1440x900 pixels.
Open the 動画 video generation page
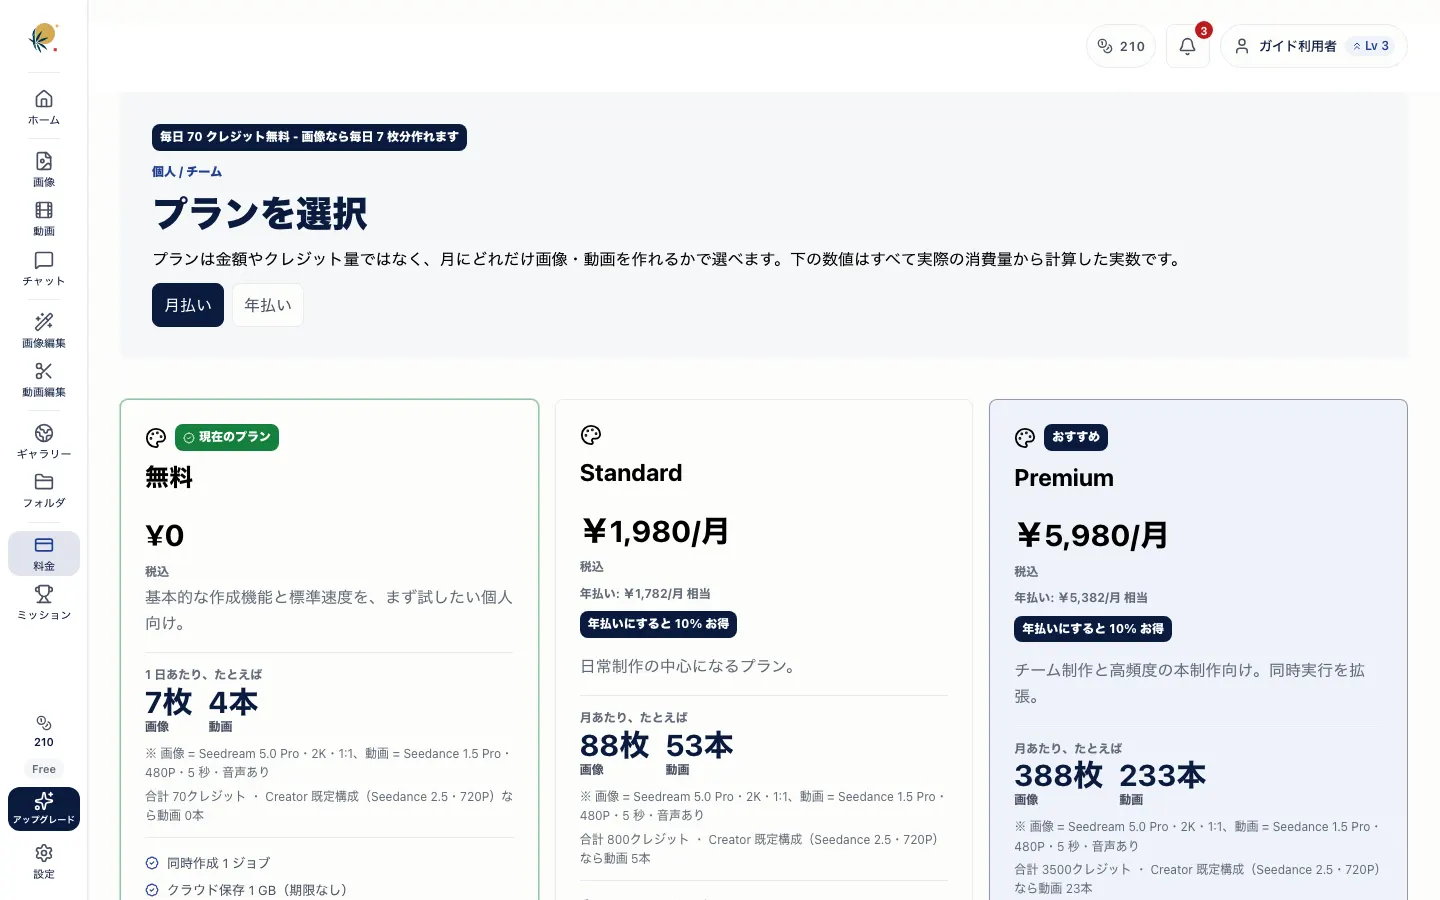click(44, 219)
